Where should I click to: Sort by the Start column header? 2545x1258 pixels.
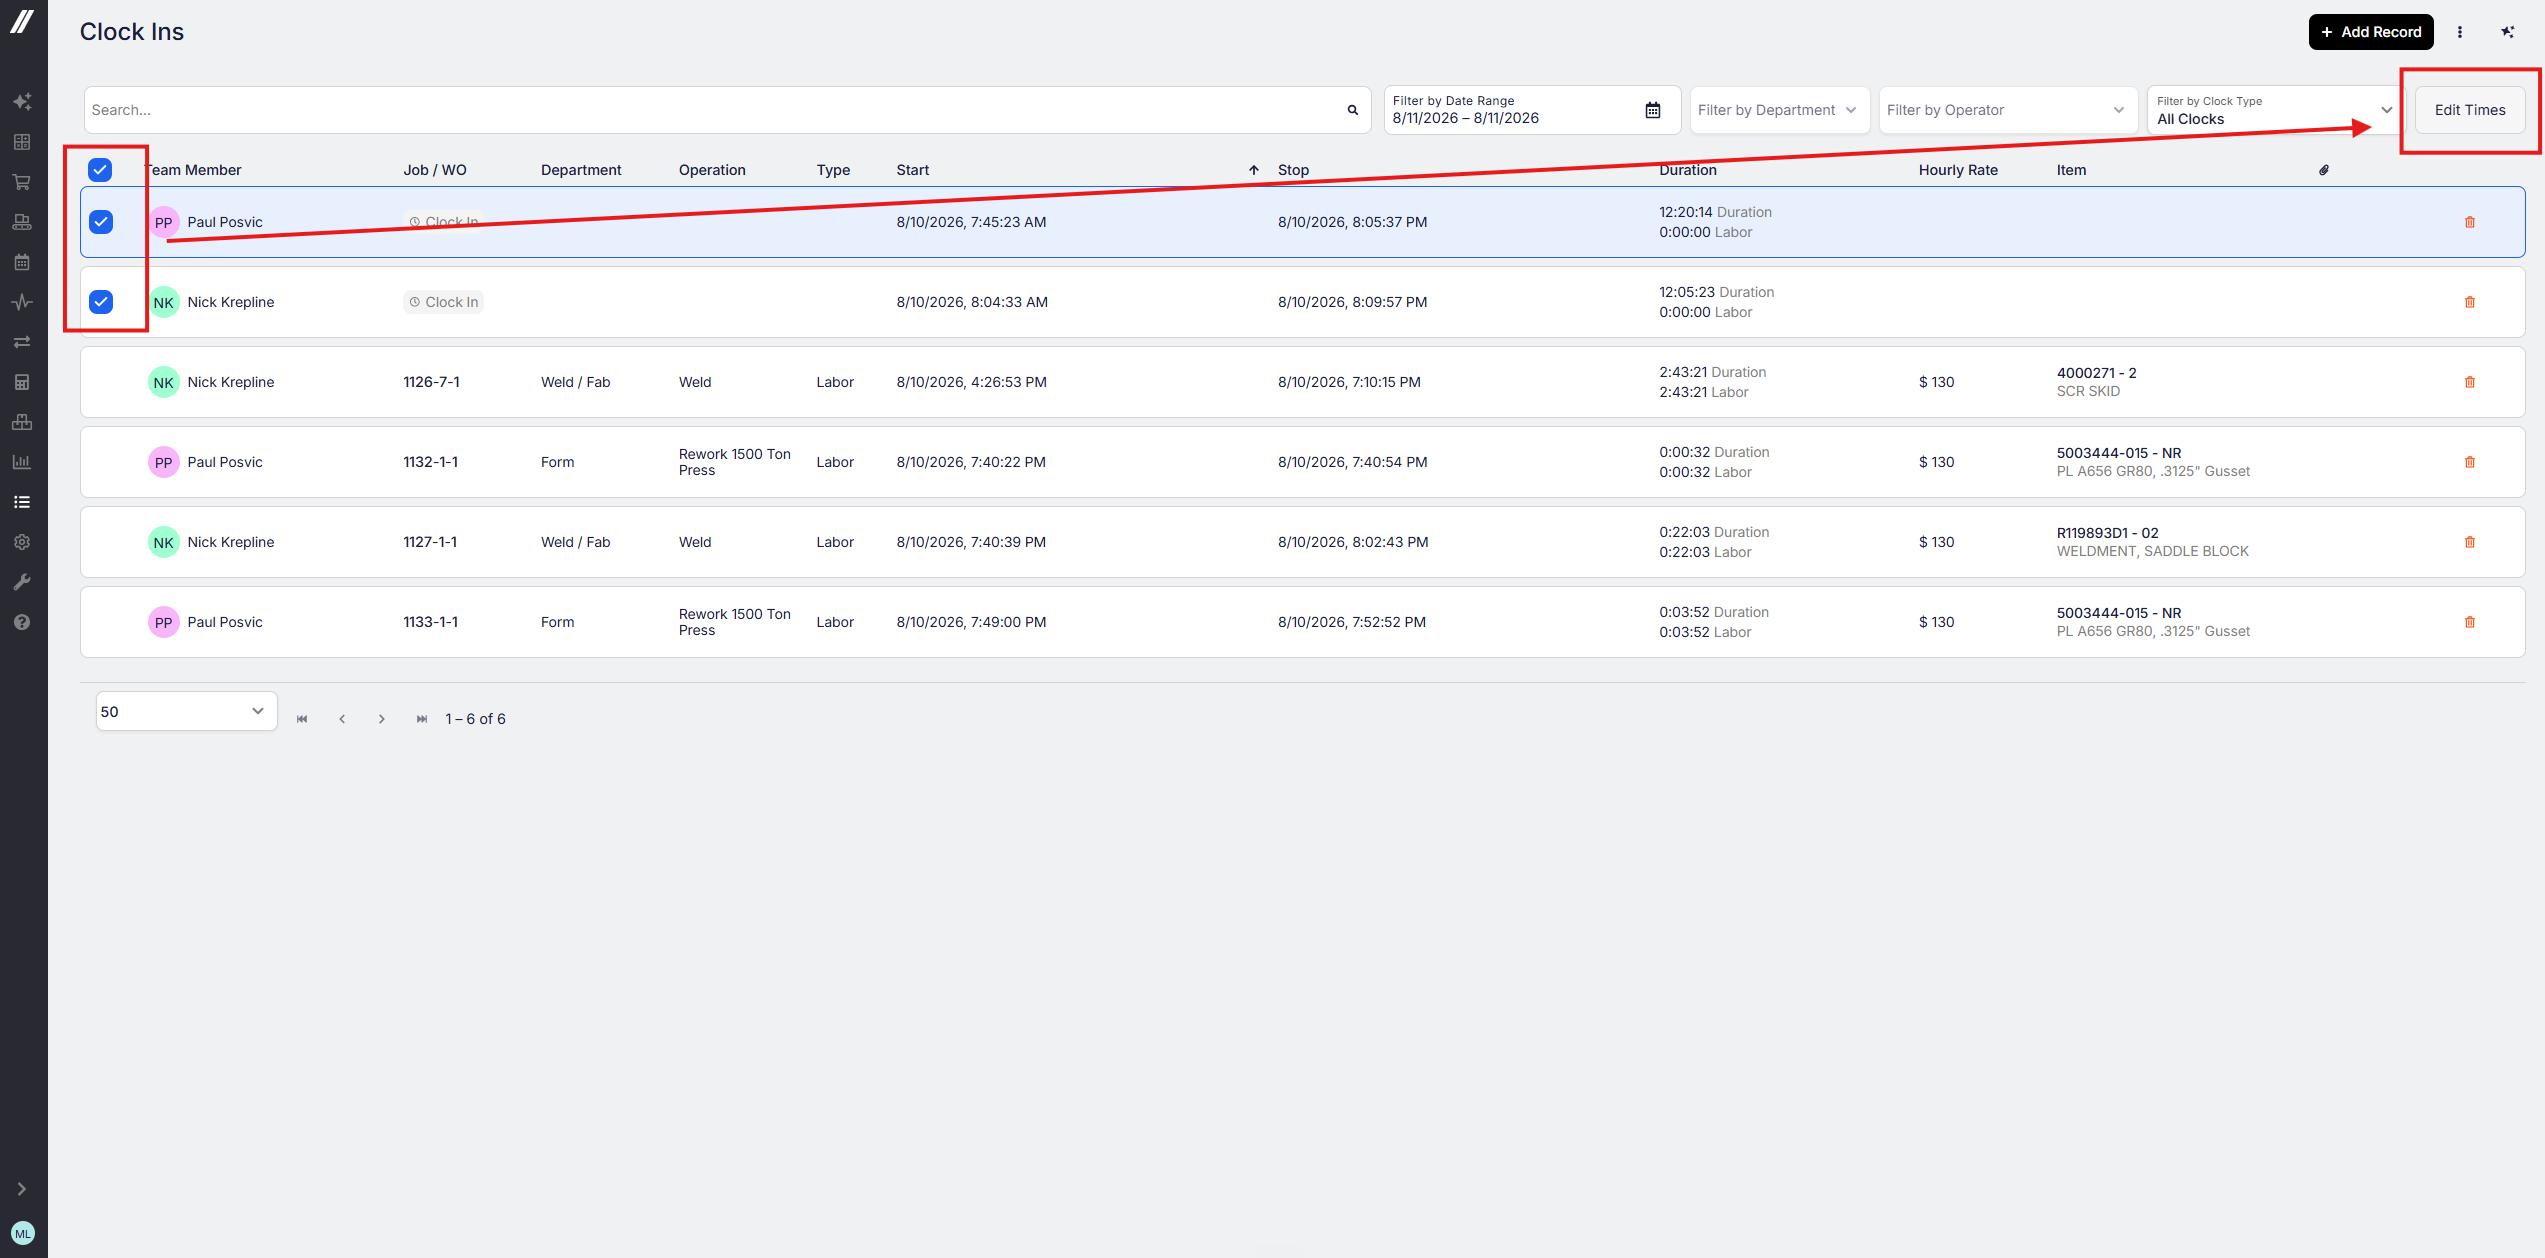pos(913,170)
